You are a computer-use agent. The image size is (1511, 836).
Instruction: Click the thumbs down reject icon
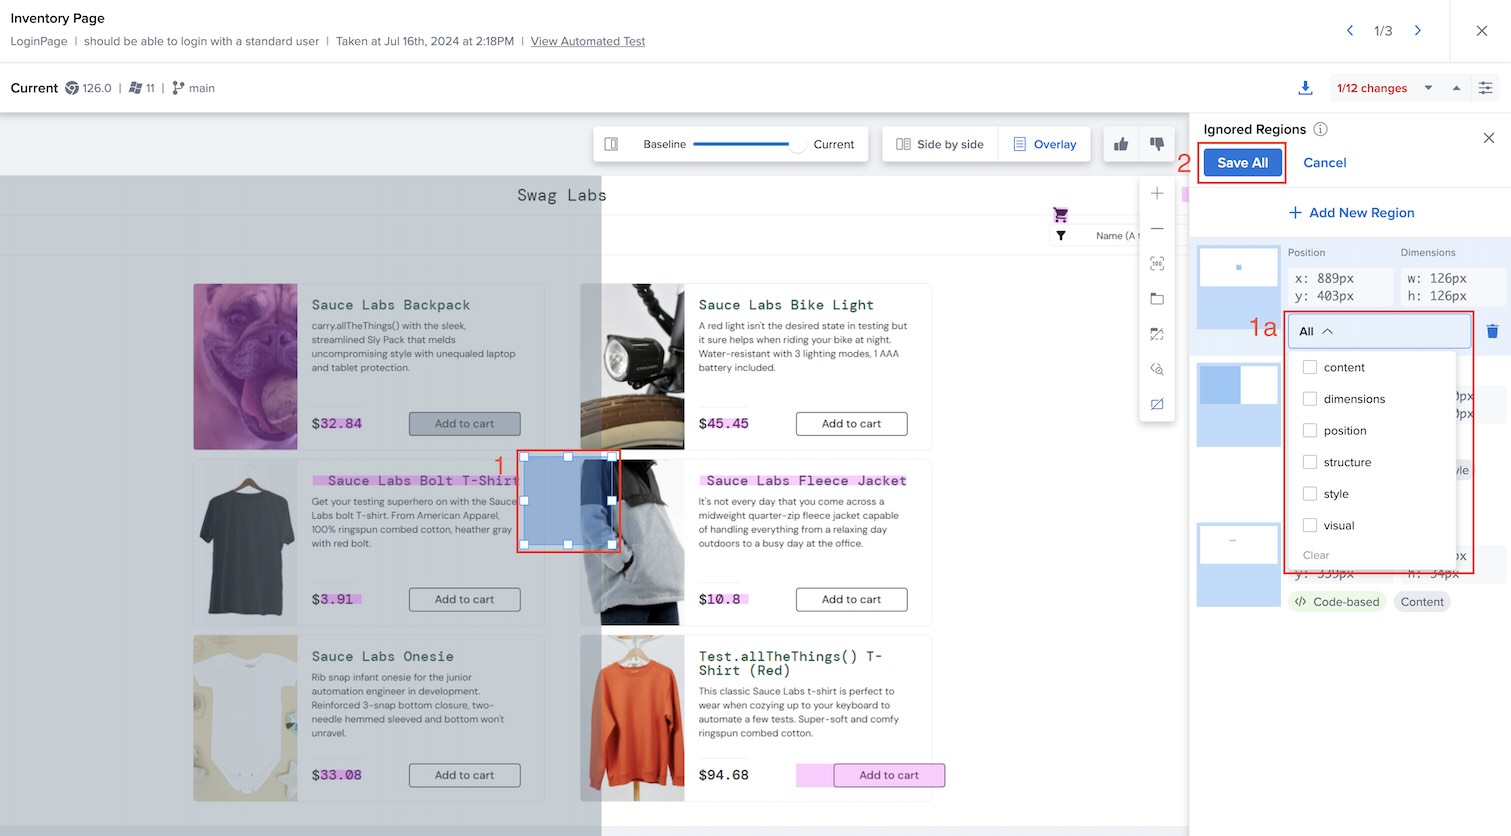coord(1157,144)
